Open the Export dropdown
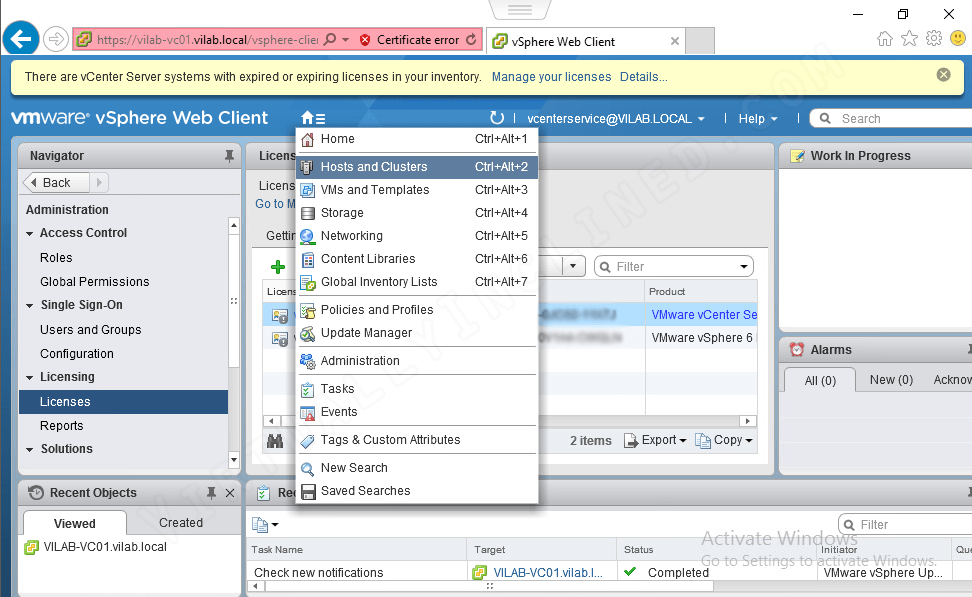972x597 pixels. tap(655, 440)
